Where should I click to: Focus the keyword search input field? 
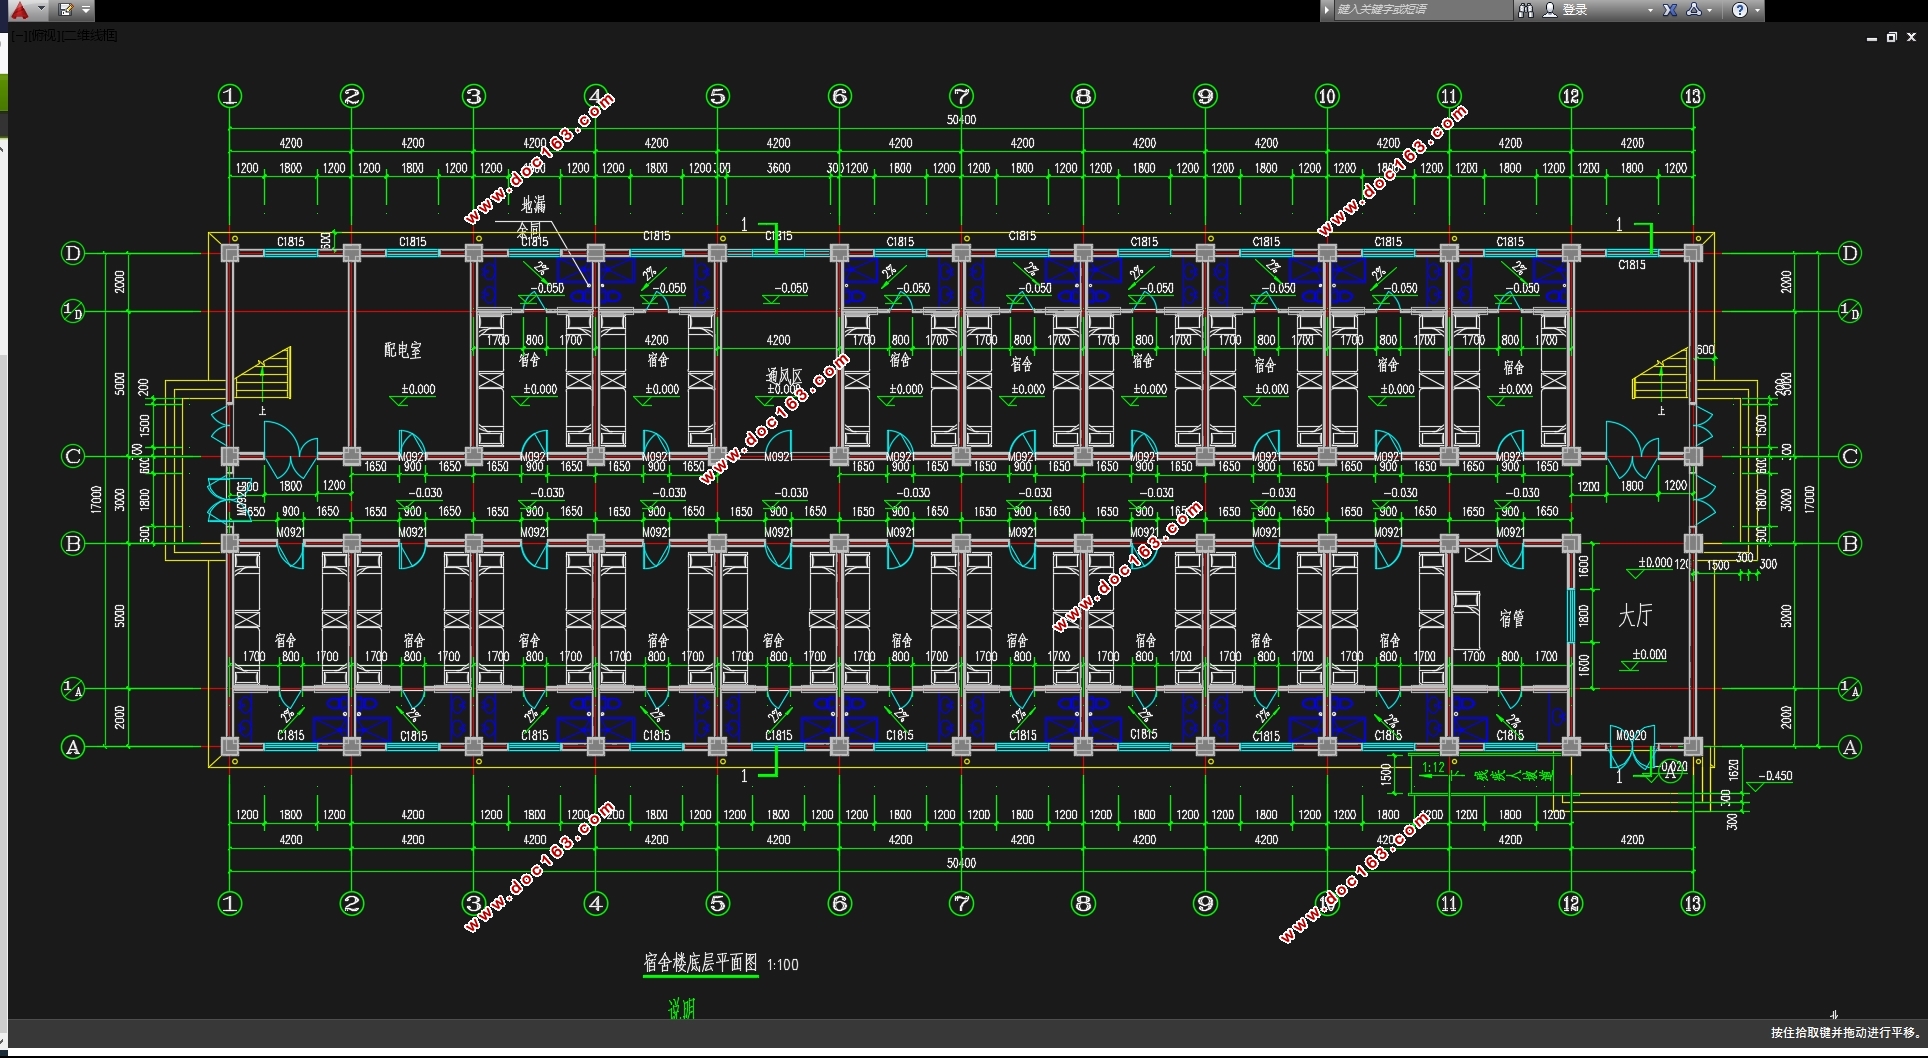(x=1422, y=10)
